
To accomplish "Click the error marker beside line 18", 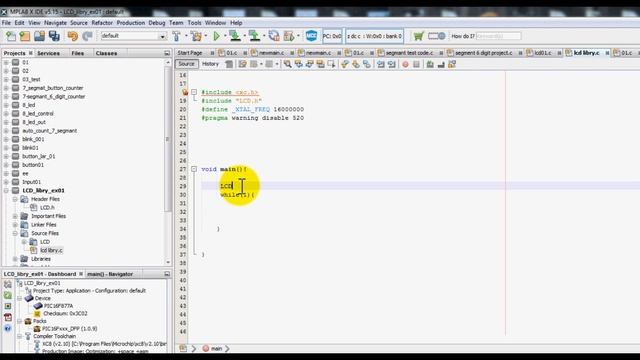I will click(x=184, y=92).
